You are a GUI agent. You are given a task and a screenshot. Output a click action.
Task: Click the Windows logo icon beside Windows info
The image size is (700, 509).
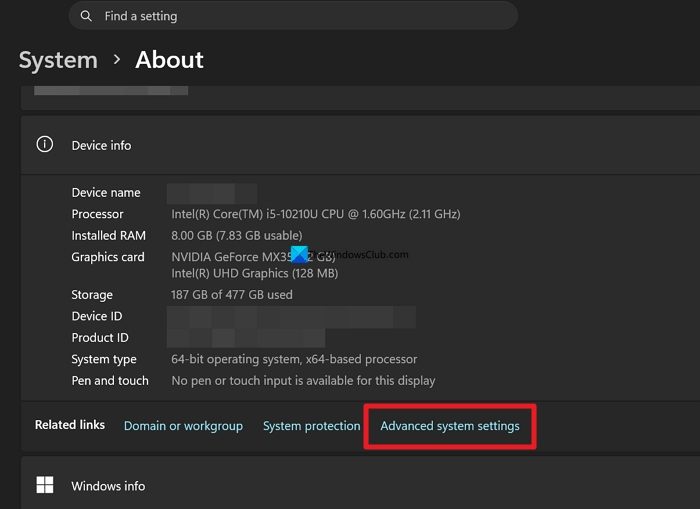(45, 485)
